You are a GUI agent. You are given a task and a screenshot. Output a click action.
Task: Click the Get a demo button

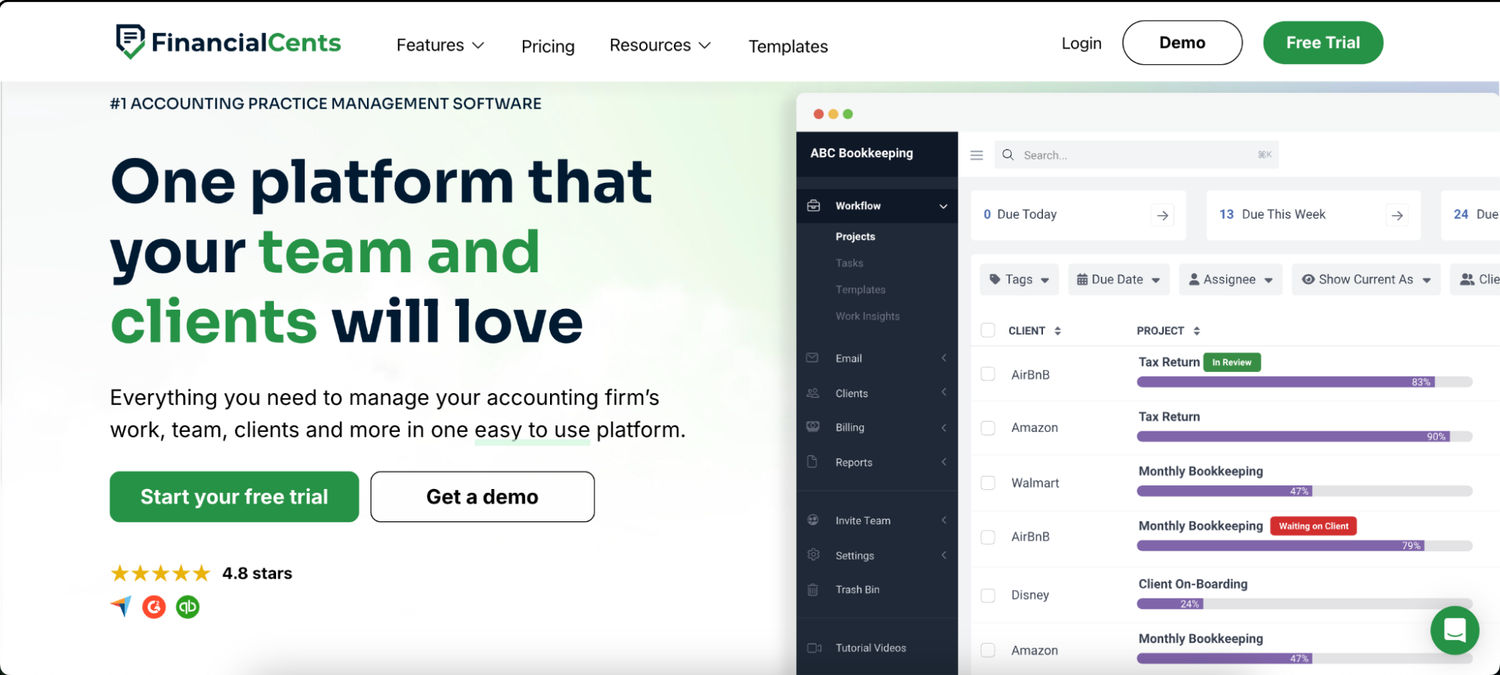coord(482,497)
